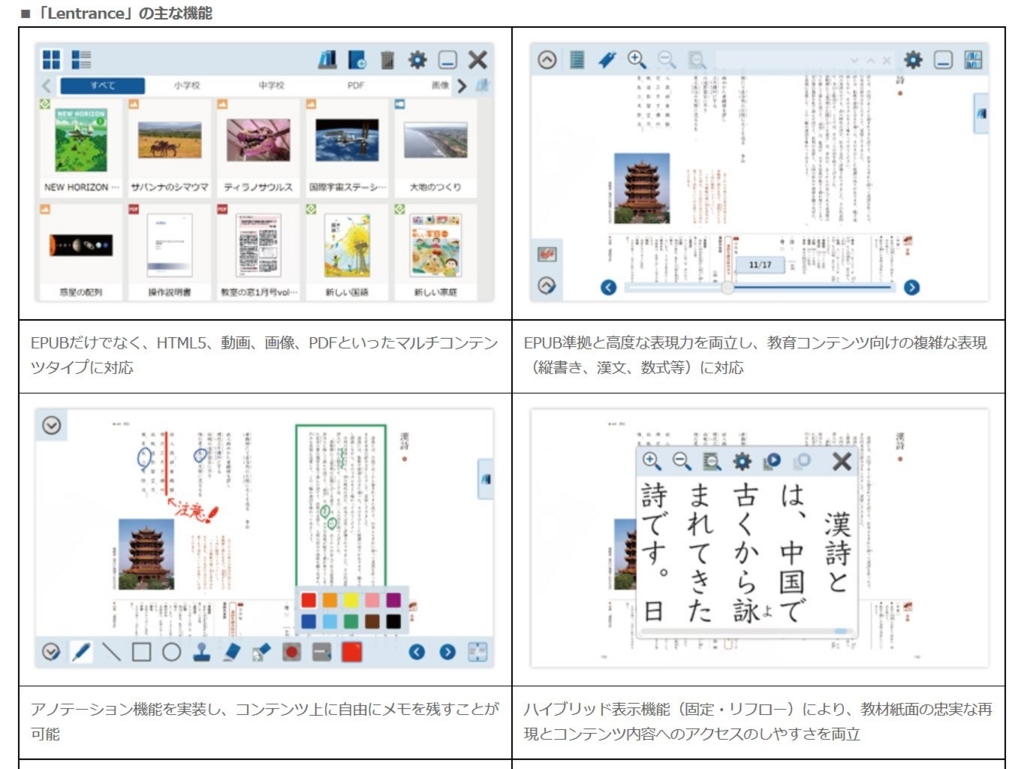
Task: Switch bookshelf to grid view
Action: click(51, 60)
